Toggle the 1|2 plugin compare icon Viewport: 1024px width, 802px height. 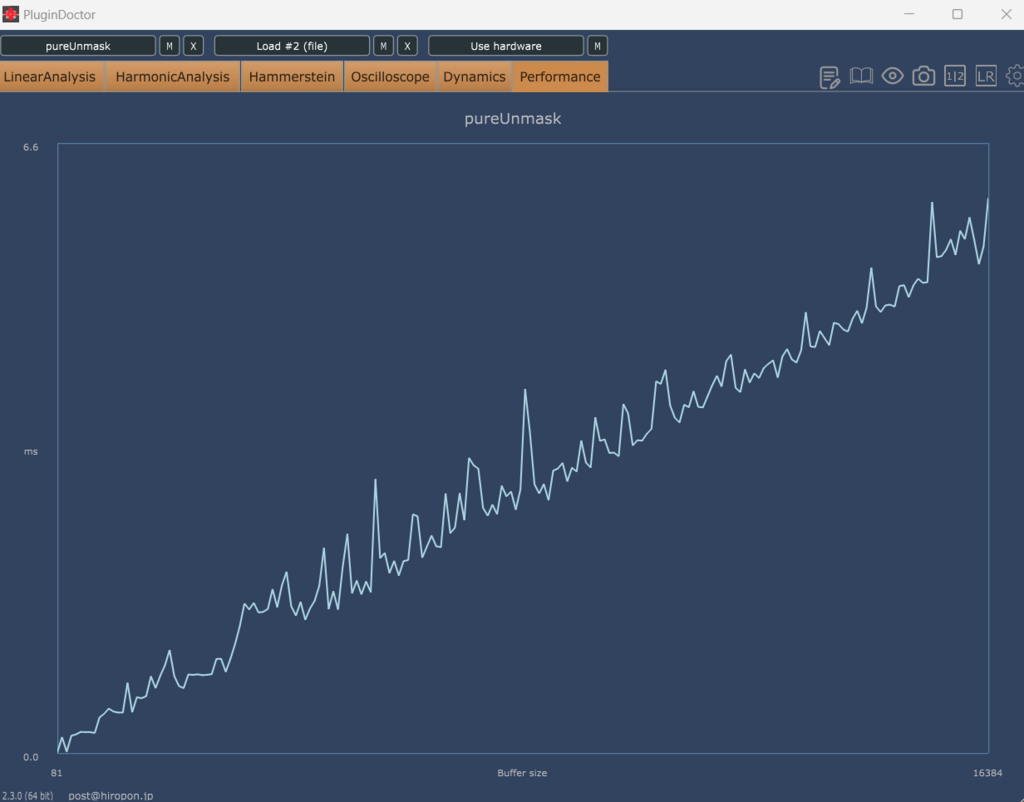point(955,76)
